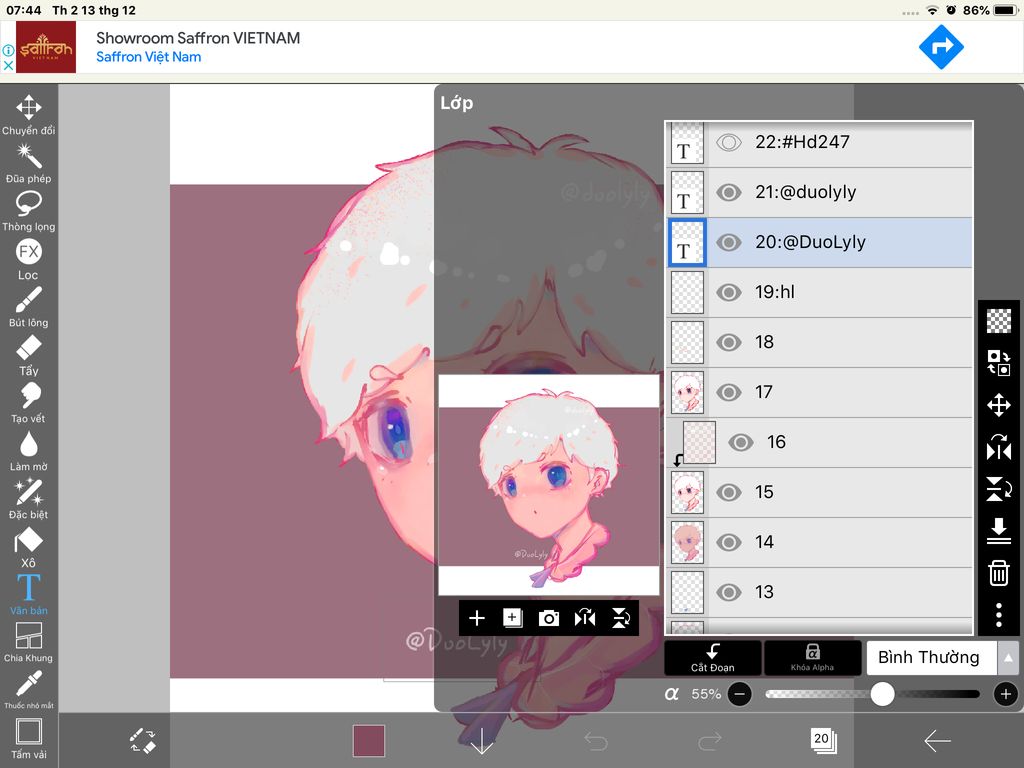
Task: Show hidden layer 22:#Hd247
Action: click(x=729, y=142)
